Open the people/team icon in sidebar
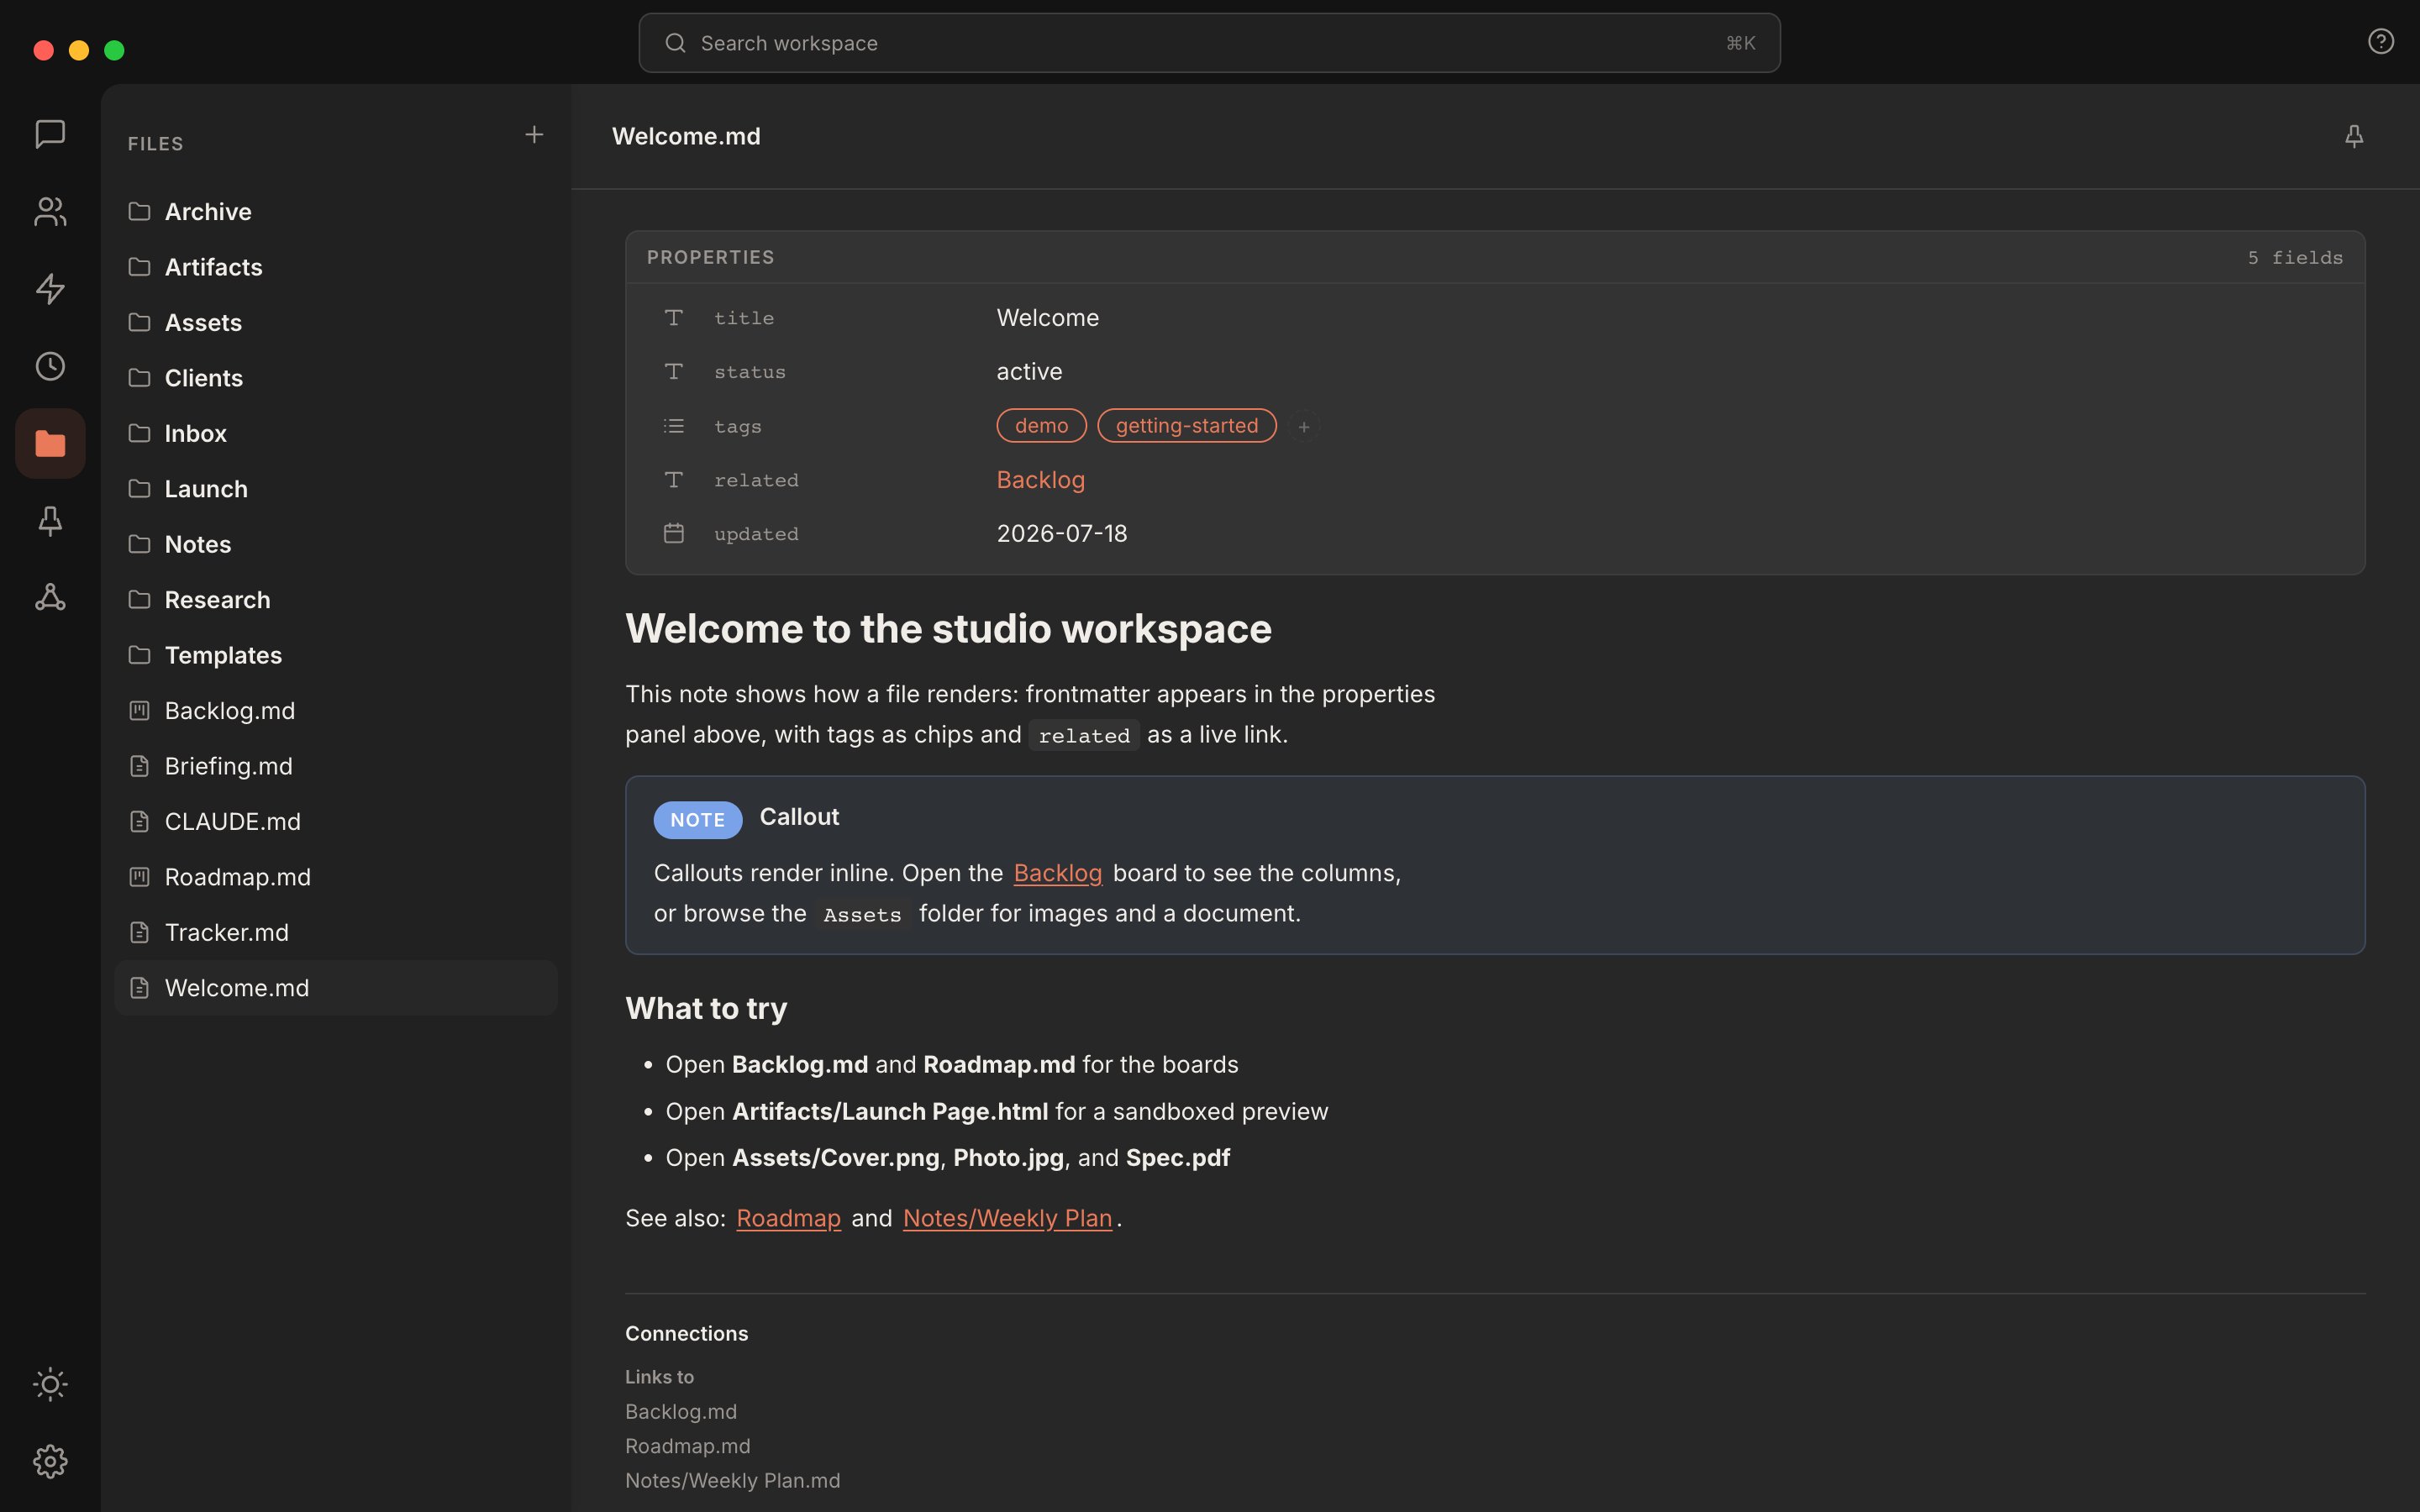This screenshot has height=1512, width=2420. (50, 211)
